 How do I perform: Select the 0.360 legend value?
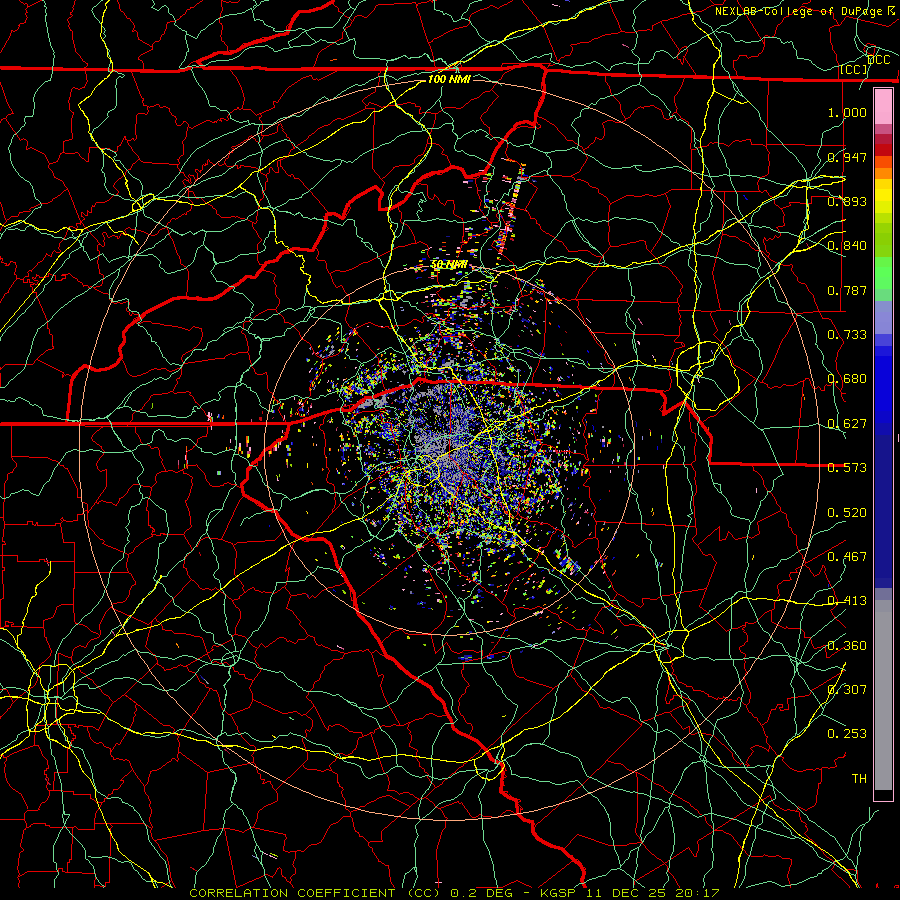click(847, 646)
